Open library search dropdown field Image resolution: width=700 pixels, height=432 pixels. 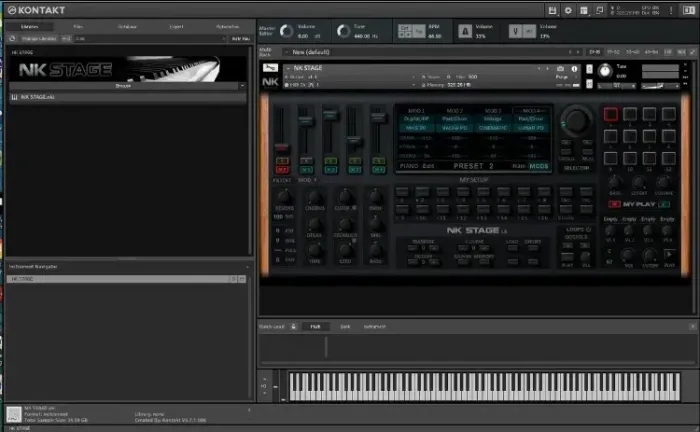[x=150, y=39]
